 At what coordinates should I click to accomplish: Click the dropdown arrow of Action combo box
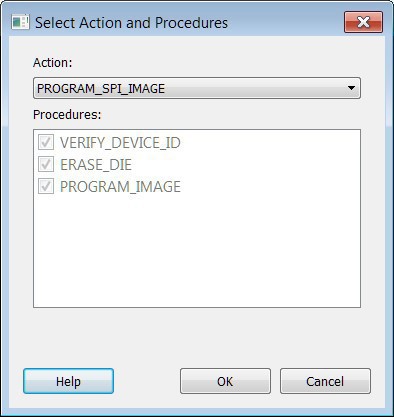click(351, 88)
